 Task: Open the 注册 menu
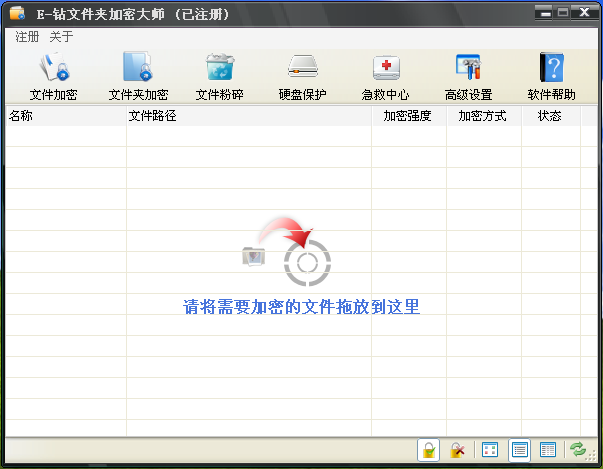(27, 37)
